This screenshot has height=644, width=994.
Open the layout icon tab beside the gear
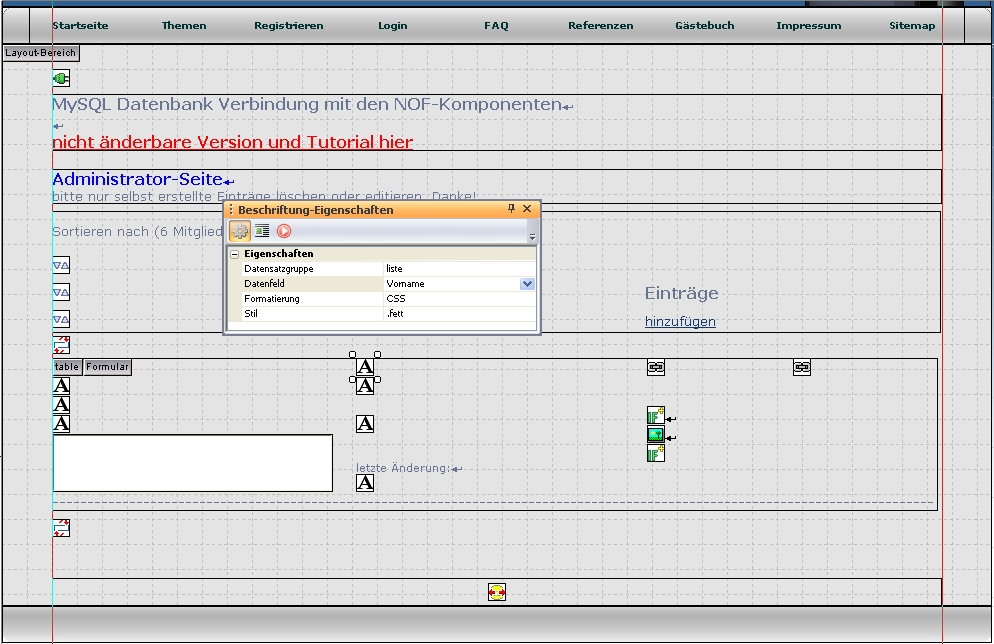click(262, 231)
